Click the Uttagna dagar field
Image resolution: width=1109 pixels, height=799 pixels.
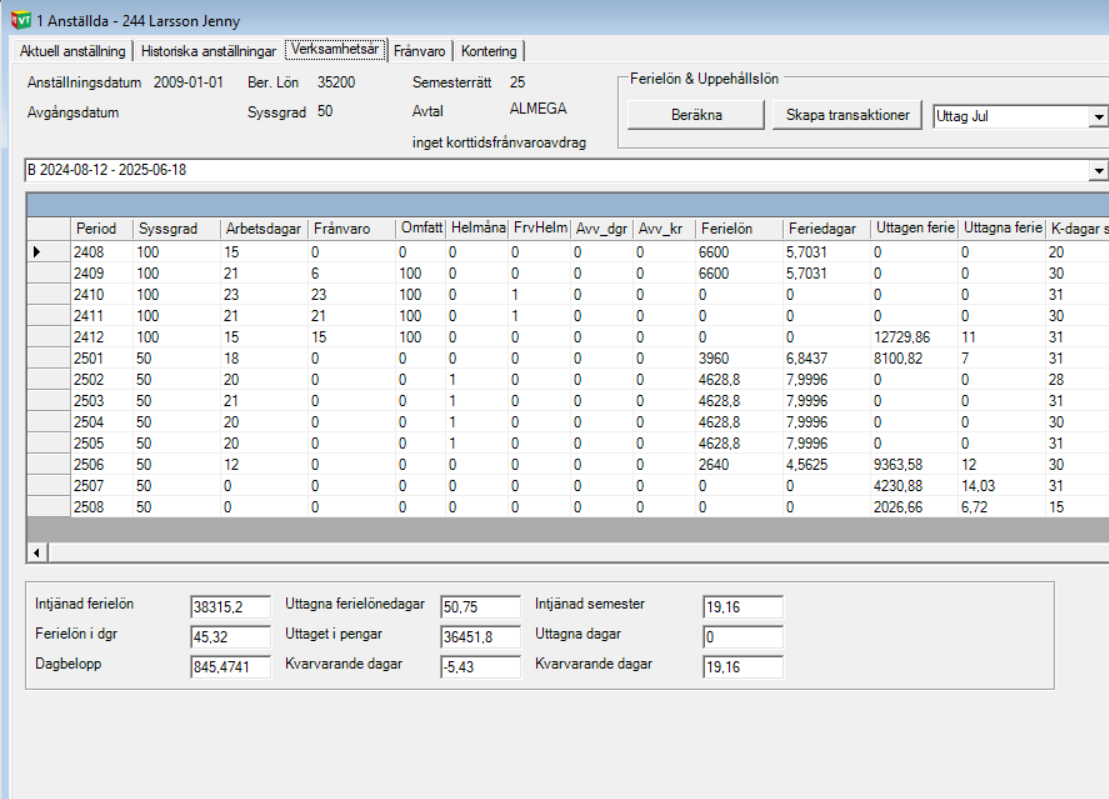point(743,636)
